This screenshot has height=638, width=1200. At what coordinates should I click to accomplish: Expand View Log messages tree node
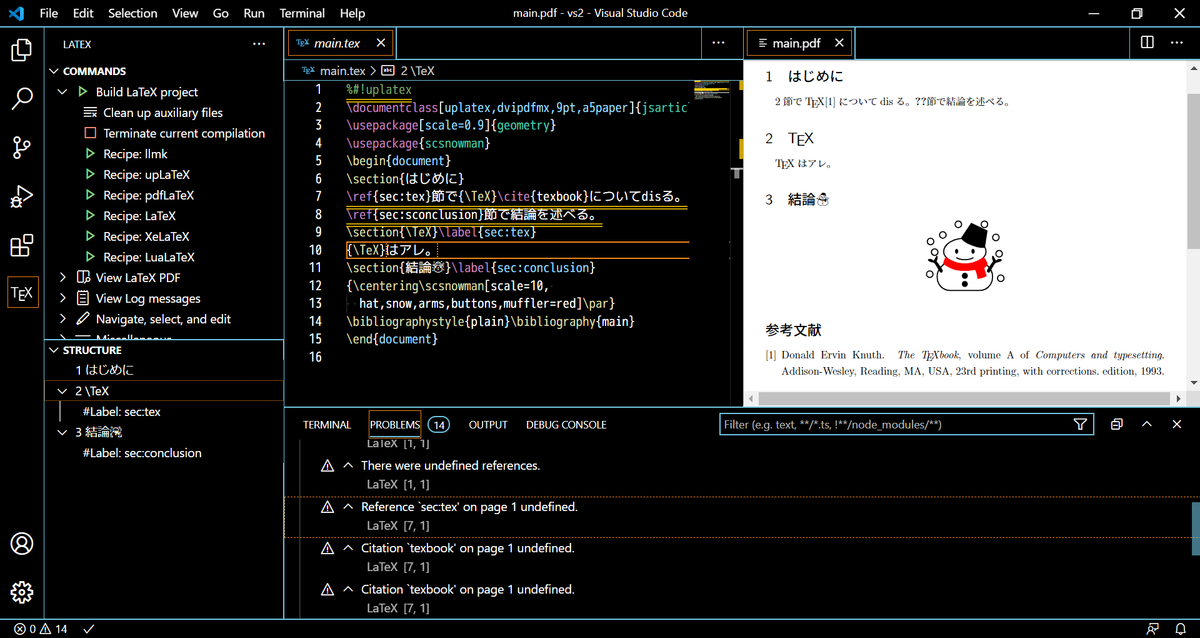(x=63, y=298)
